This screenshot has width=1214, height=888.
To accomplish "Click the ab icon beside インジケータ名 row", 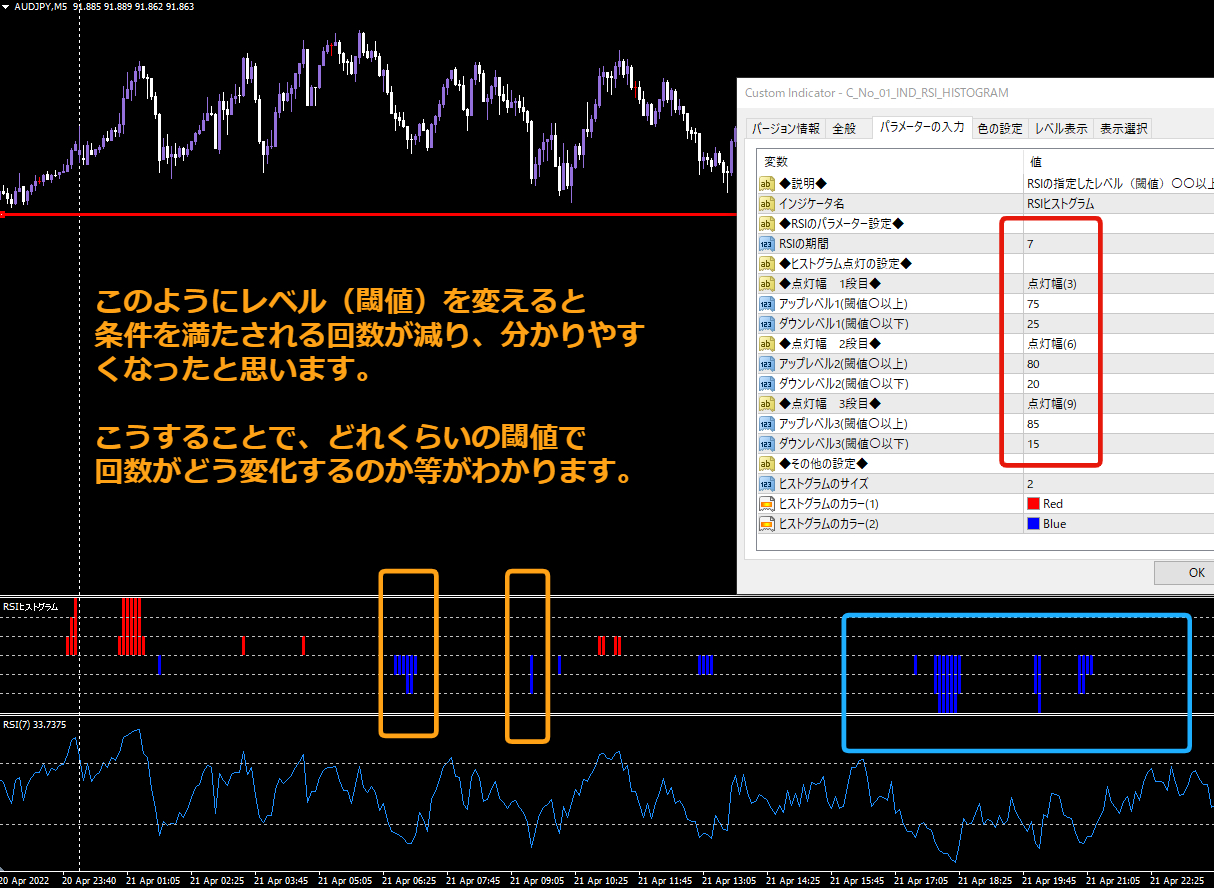I will 767,203.
